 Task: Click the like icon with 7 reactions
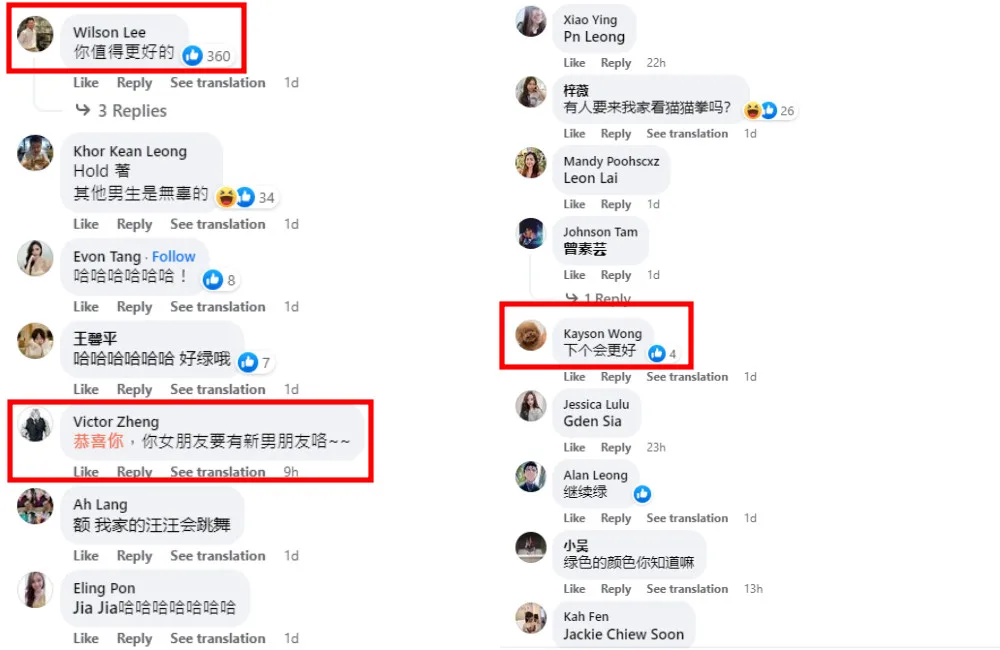248,362
